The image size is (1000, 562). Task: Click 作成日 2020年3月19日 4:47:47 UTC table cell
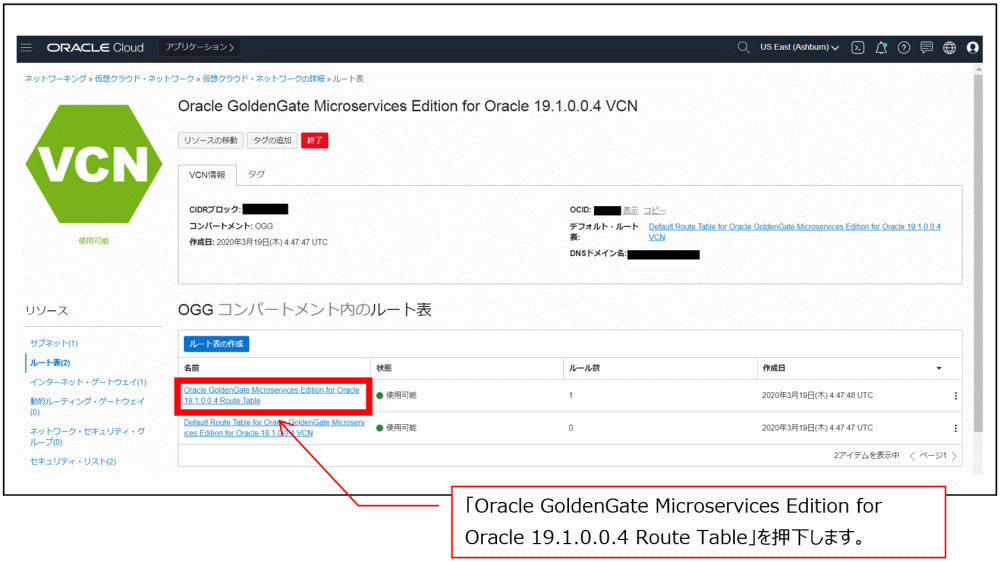click(817, 428)
